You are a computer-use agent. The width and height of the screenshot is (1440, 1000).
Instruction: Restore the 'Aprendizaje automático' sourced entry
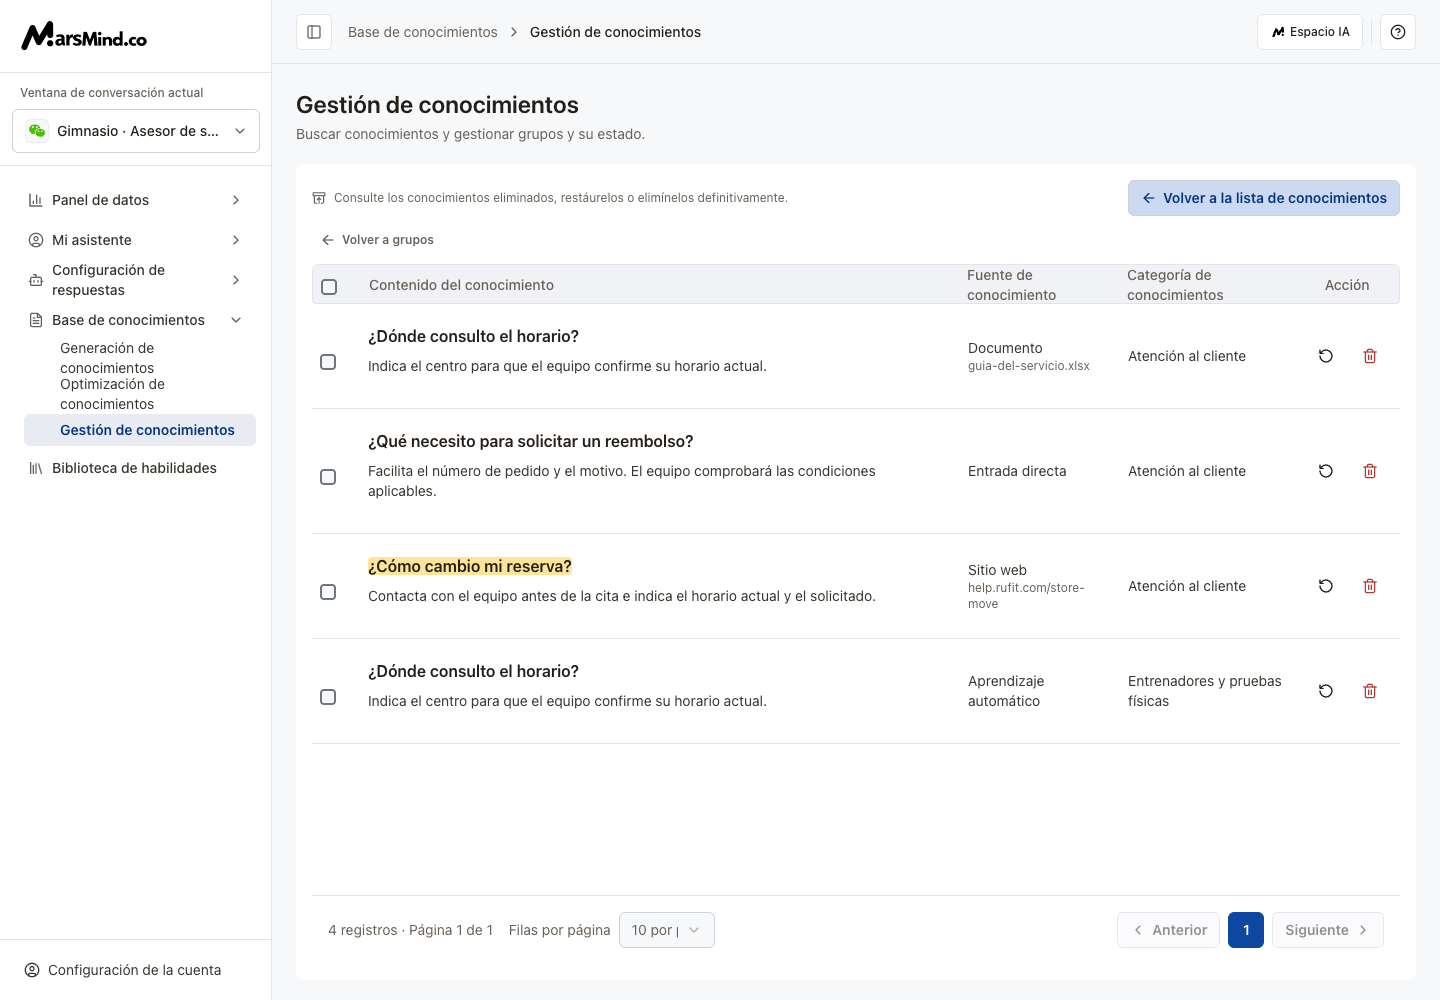[1326, 691]
